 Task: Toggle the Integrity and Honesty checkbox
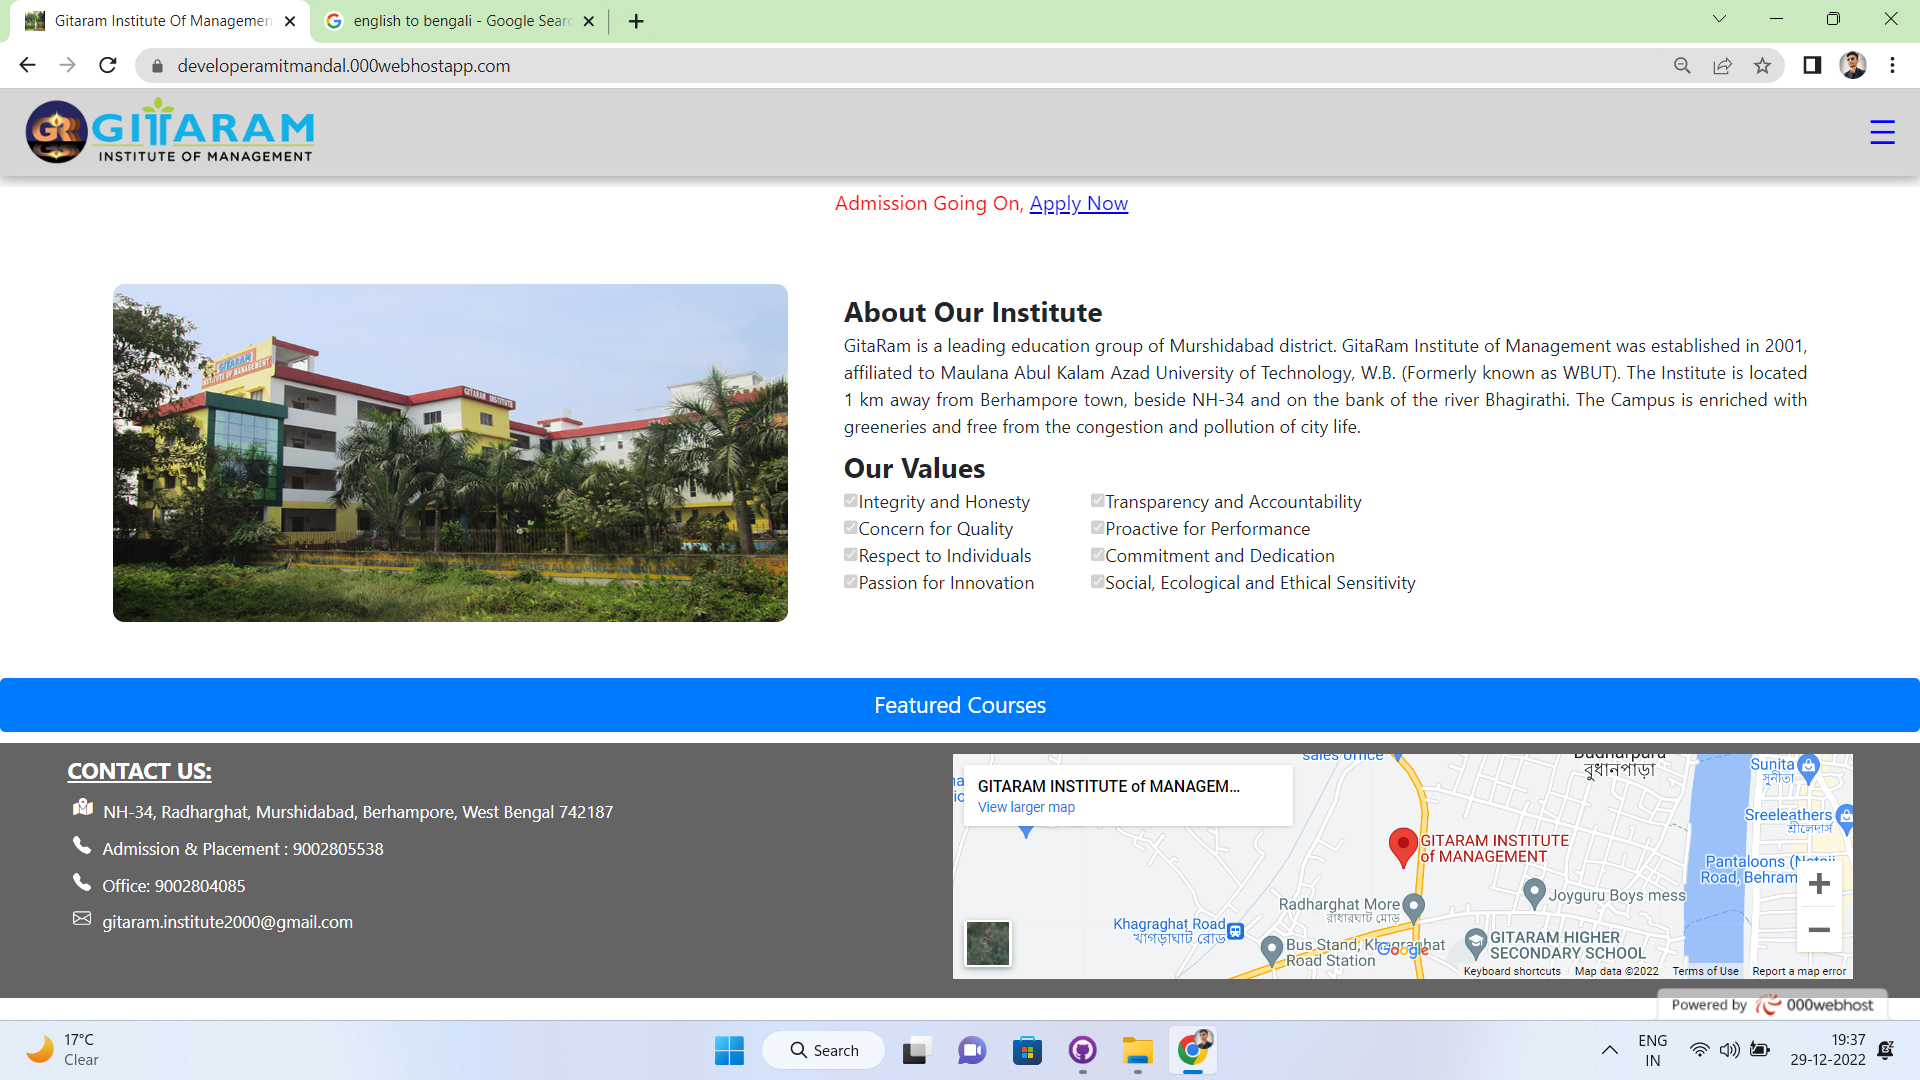pos(851,500)
